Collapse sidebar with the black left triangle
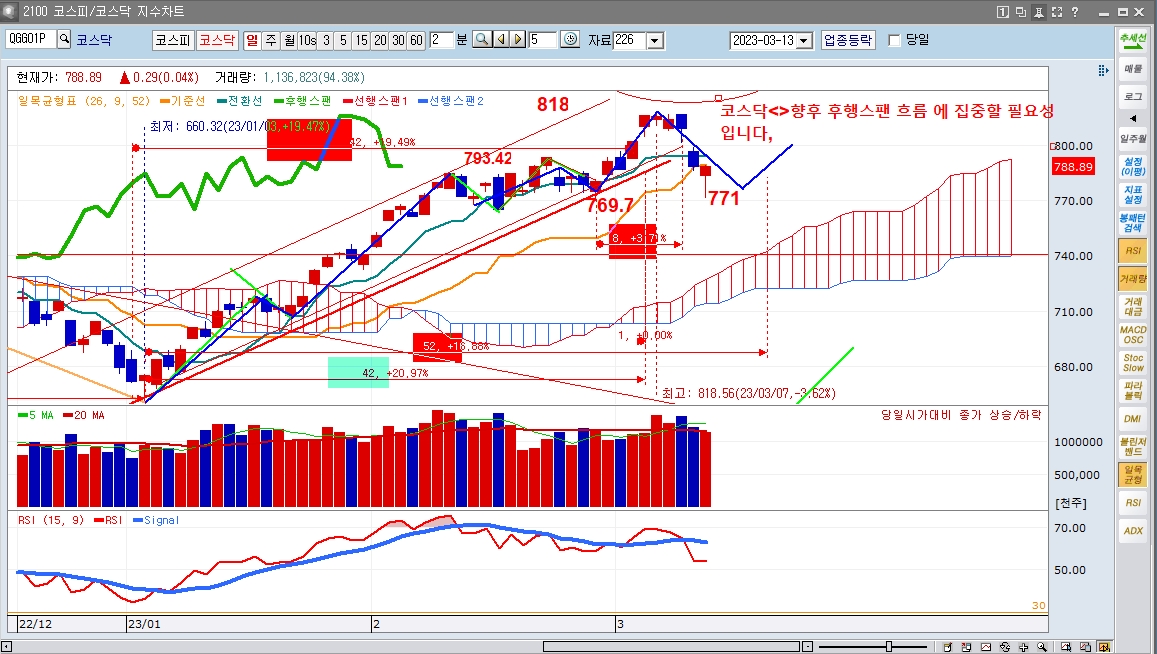The width and height of the screenshot is (1157, 654). click(1133, 118)
